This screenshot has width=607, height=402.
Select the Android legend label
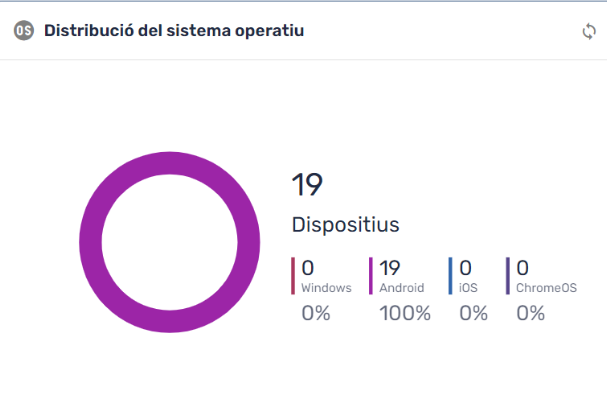(x=402, y=288)
